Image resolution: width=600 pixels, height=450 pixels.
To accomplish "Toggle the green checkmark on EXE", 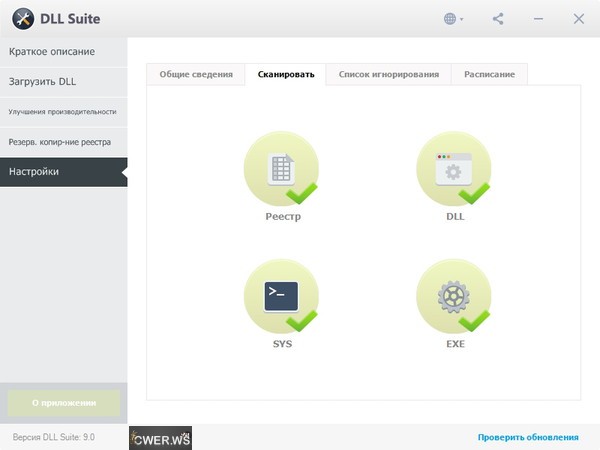I will (x=474, y=320).
